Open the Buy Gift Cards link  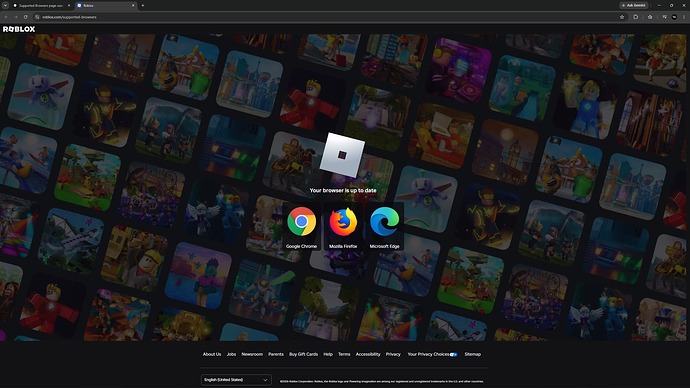click(x=303, y=354)
